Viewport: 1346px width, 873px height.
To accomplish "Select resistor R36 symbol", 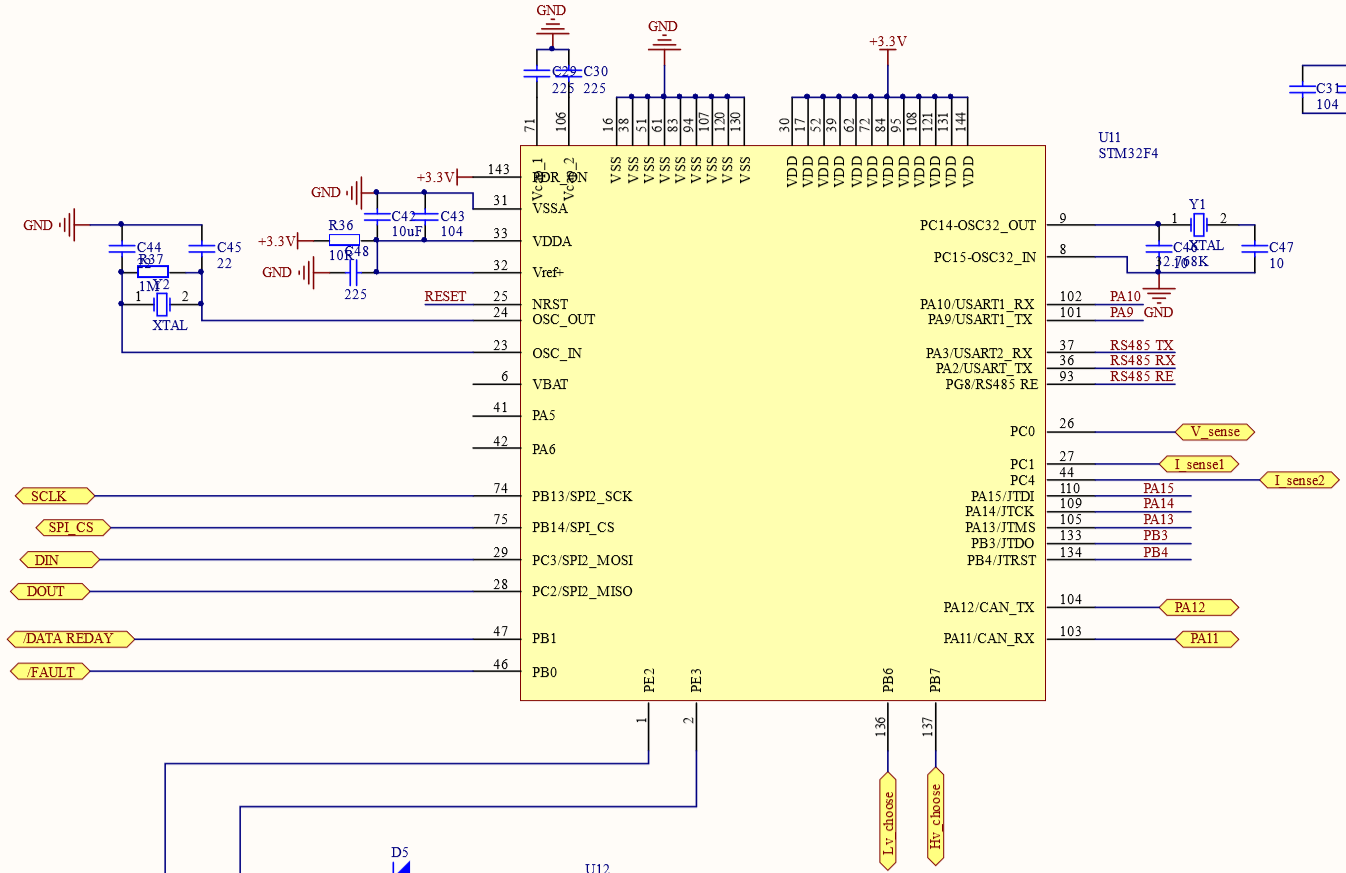I will [x=344, y=240].
